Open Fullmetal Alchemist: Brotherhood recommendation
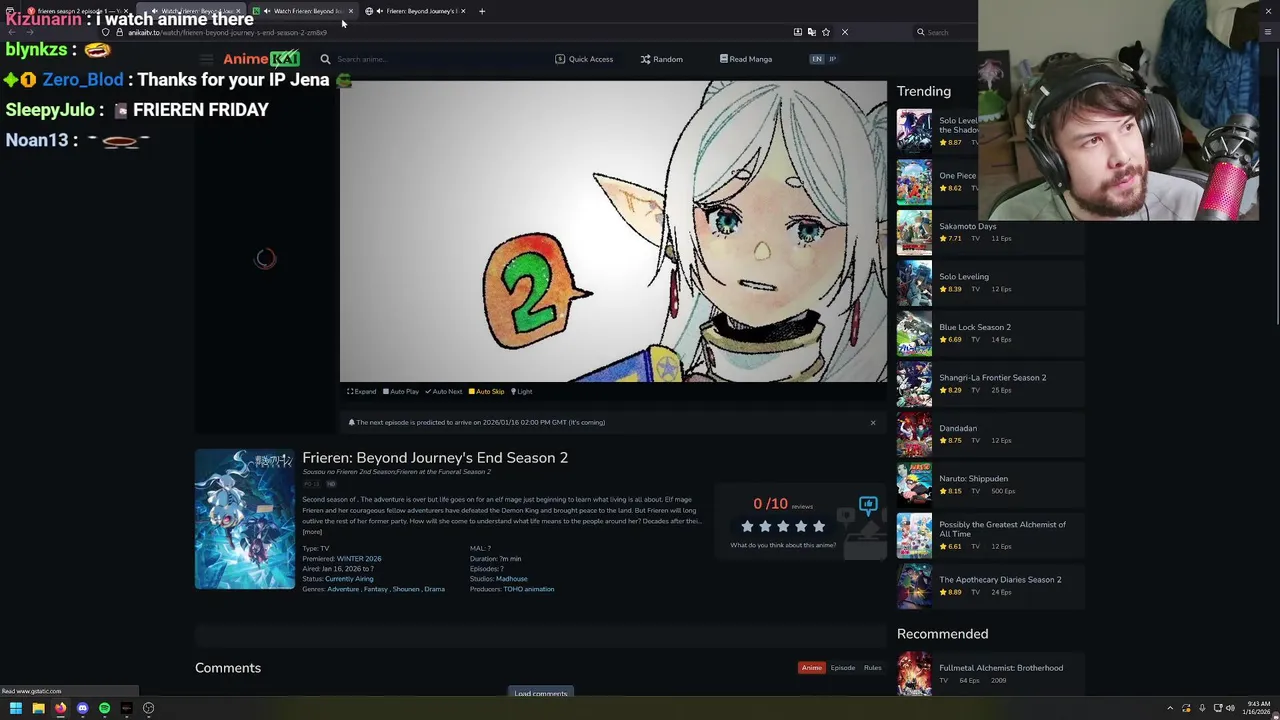1280x720 pixels. click(990, 674)
